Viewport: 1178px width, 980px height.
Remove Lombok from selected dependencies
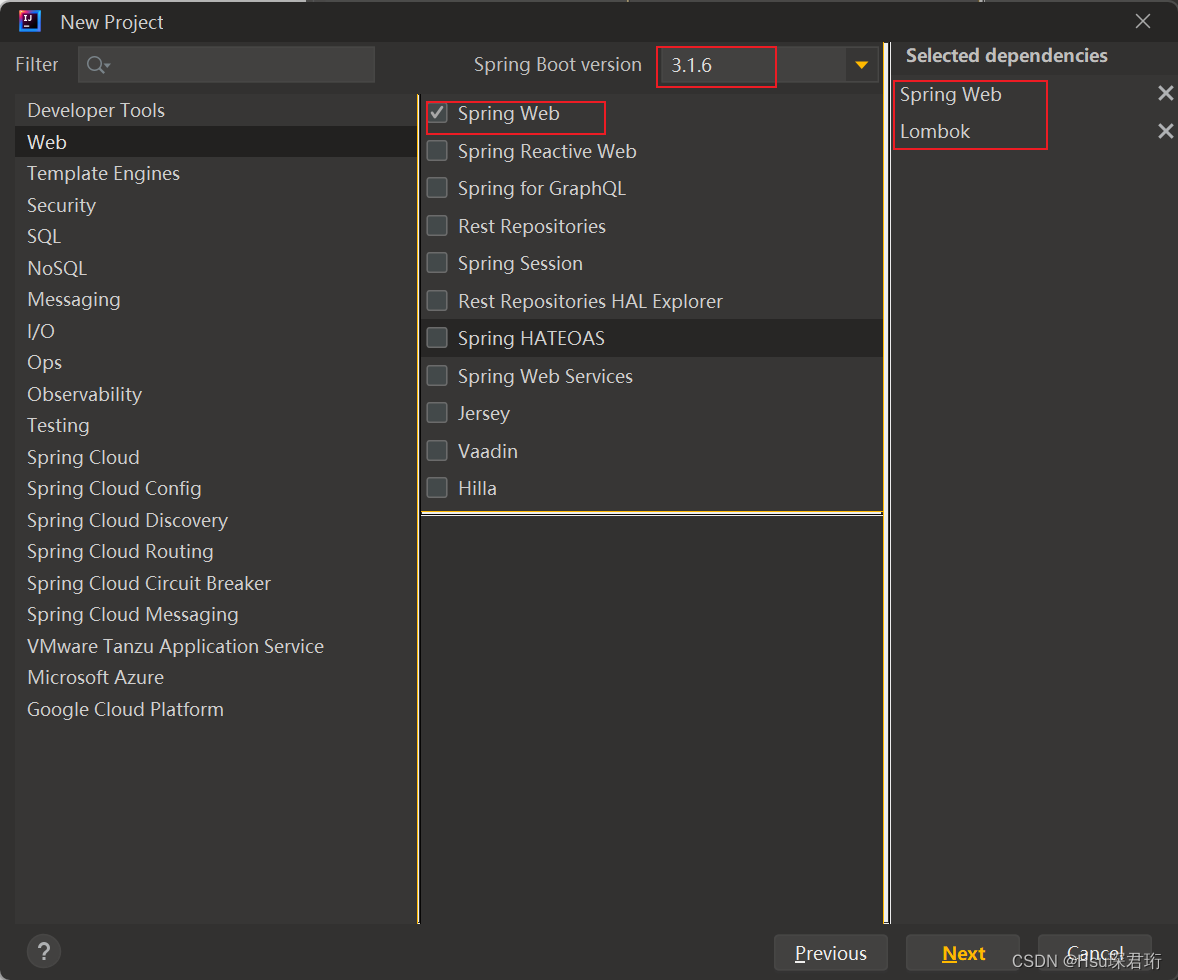coord(1165,131)
